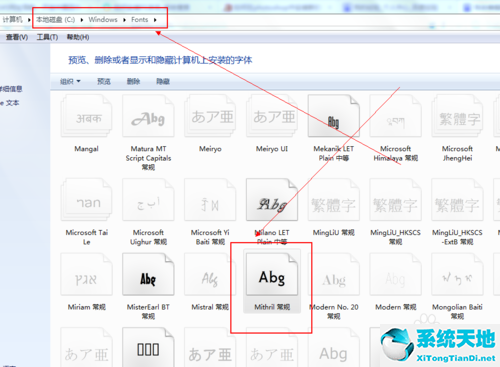
Task: Select the Matura MT Script Capitals font
Action: 148,116
